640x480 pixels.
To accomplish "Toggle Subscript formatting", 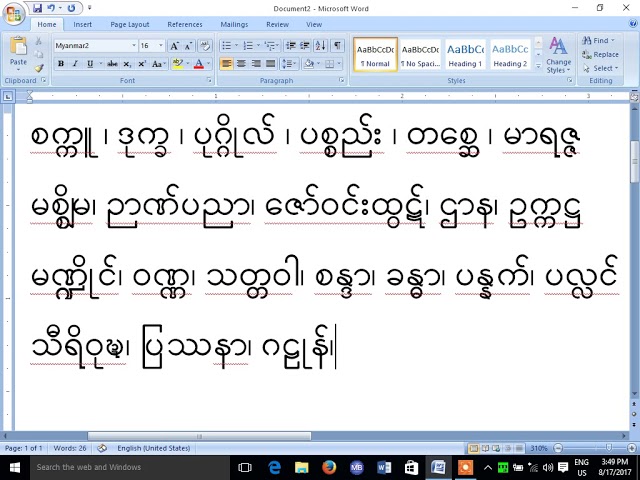I will coord(127,64).
